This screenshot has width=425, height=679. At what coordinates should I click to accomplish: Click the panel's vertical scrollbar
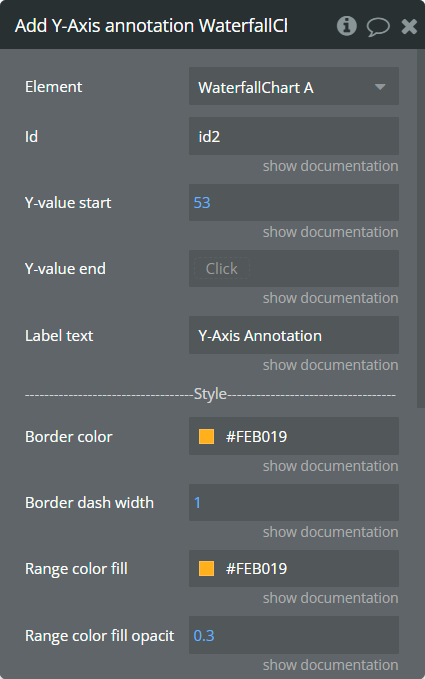[421, 228]
